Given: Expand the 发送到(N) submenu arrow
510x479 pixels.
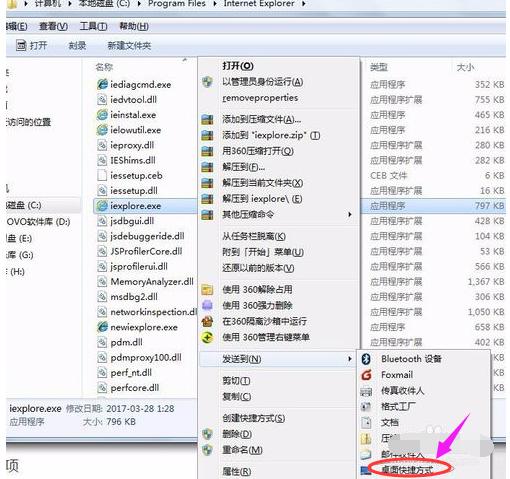Looking at the screenshot, I should (349, 359).
